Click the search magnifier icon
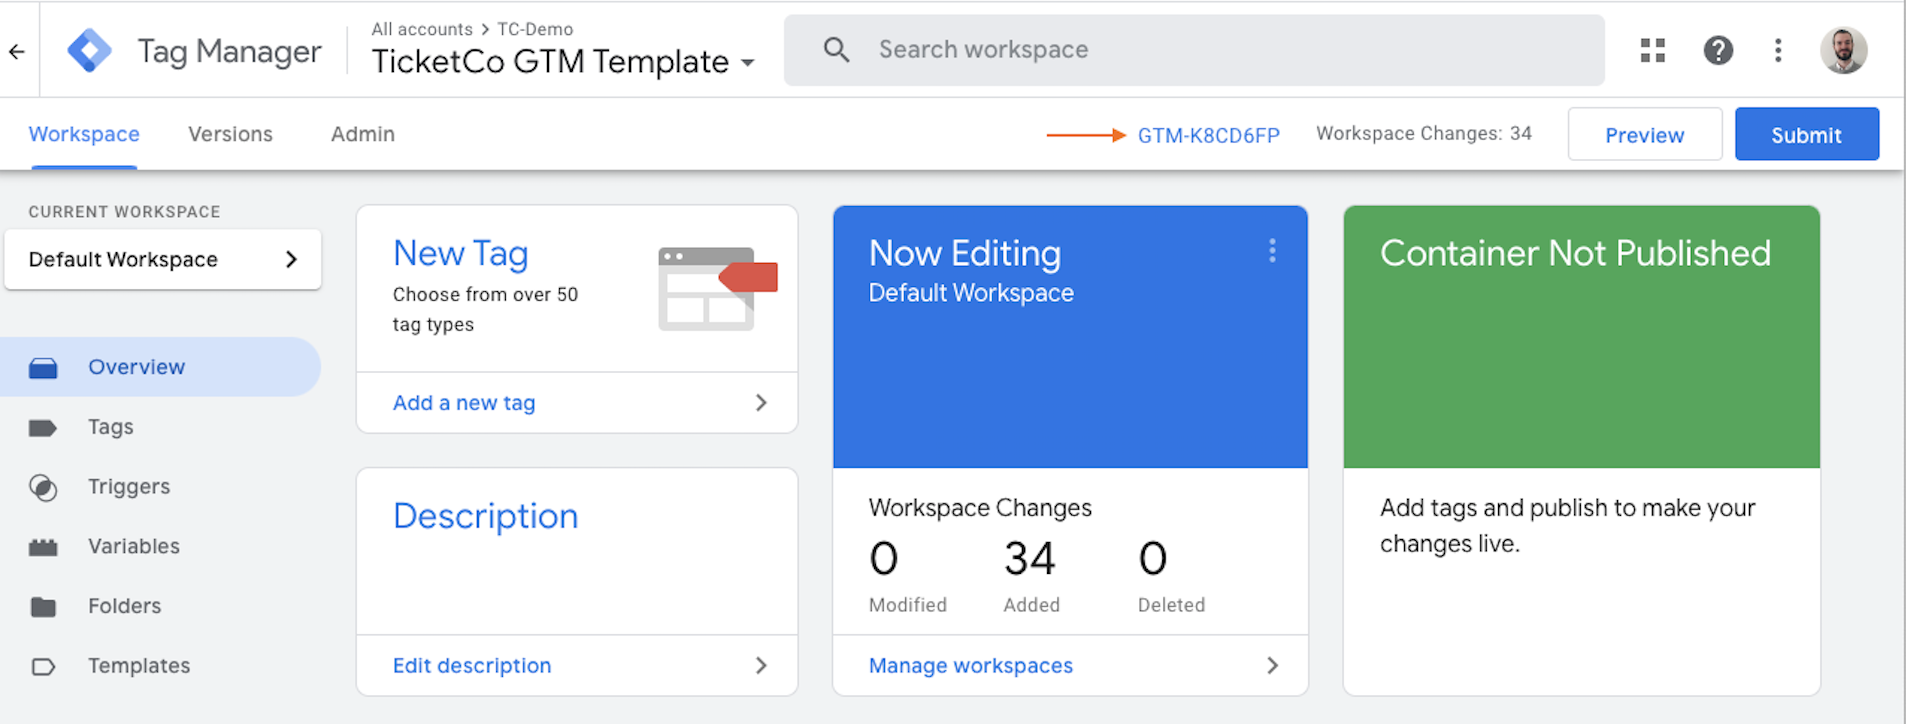 coord(836,50)
